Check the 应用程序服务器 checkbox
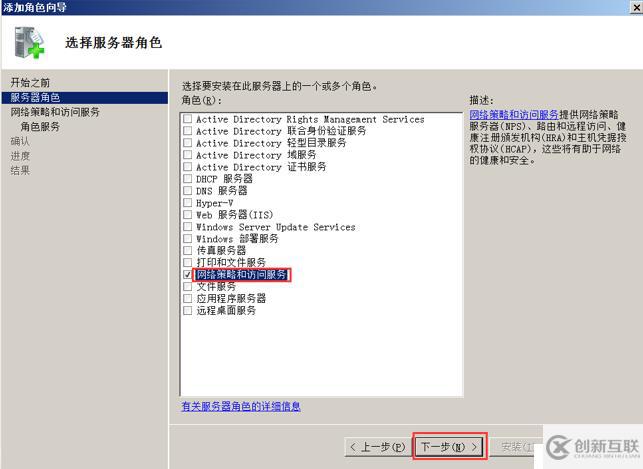Screen dimensions: 643x469 [x=187, y=298]
